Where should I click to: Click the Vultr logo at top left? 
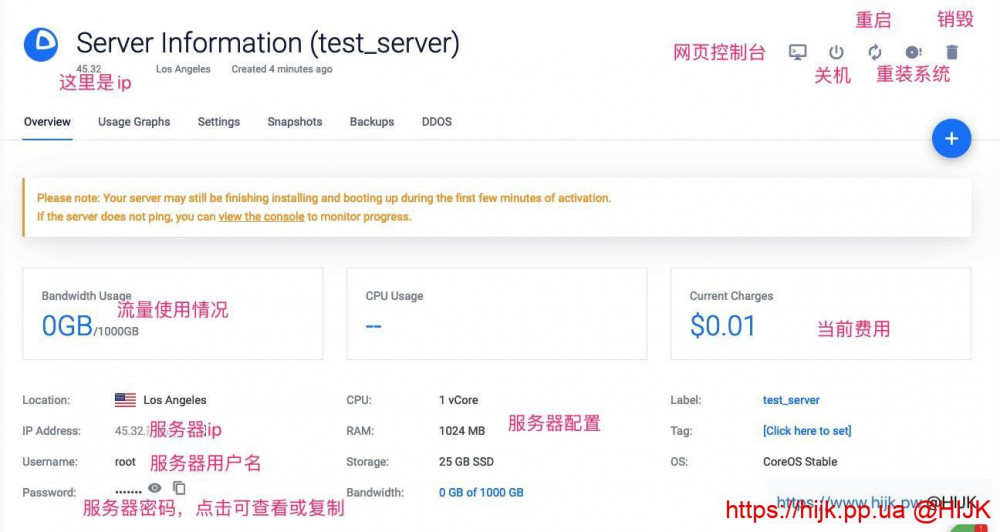coord(42,45)
